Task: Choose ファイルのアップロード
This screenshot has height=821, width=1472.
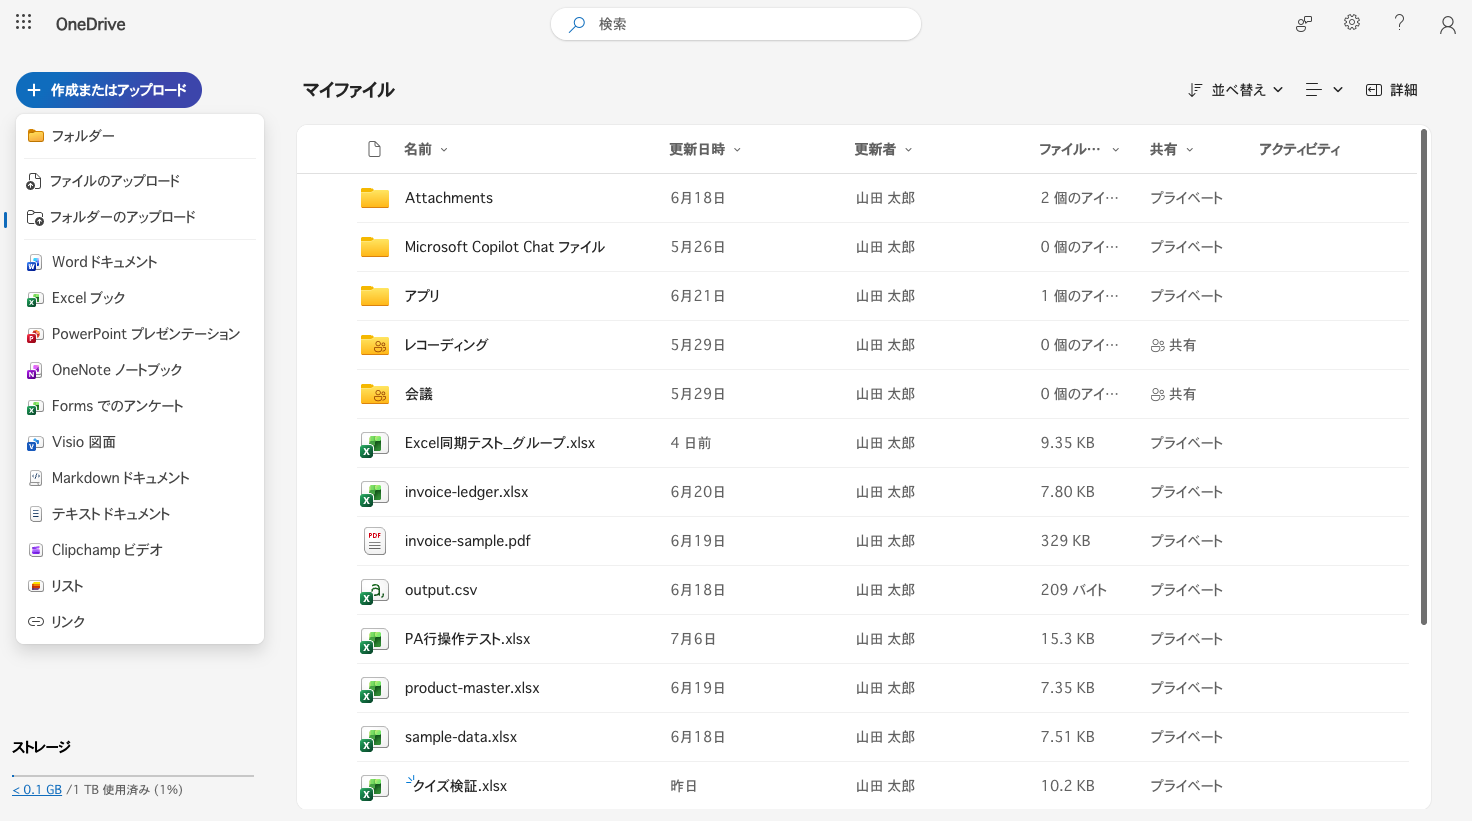Action: point(140,181)
